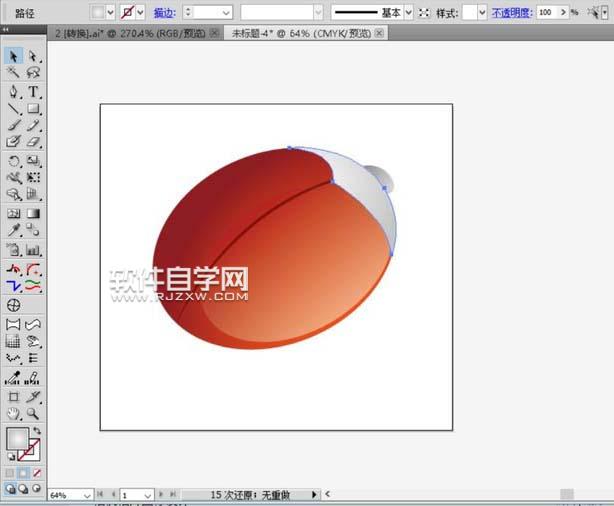The image size is (614, 506).
Task: Go to the next artboard
Action: tap(161, 494)
